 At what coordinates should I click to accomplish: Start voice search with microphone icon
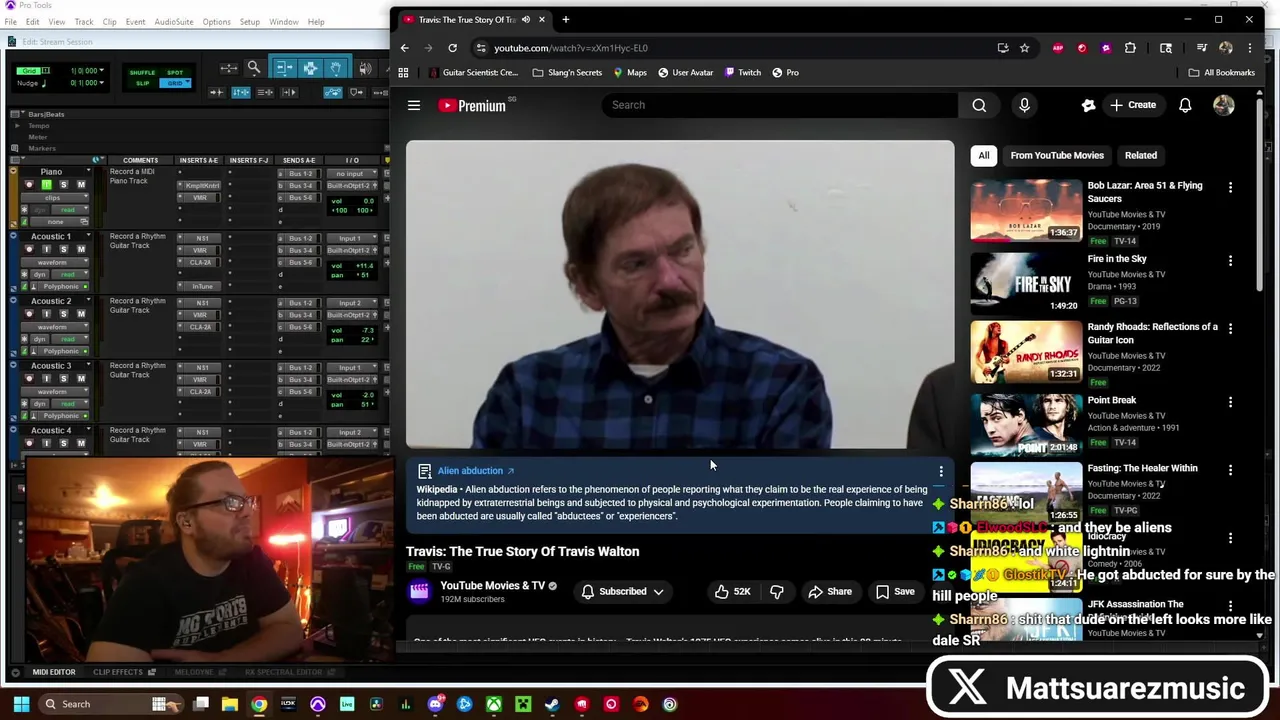[x=1024, y=105]
